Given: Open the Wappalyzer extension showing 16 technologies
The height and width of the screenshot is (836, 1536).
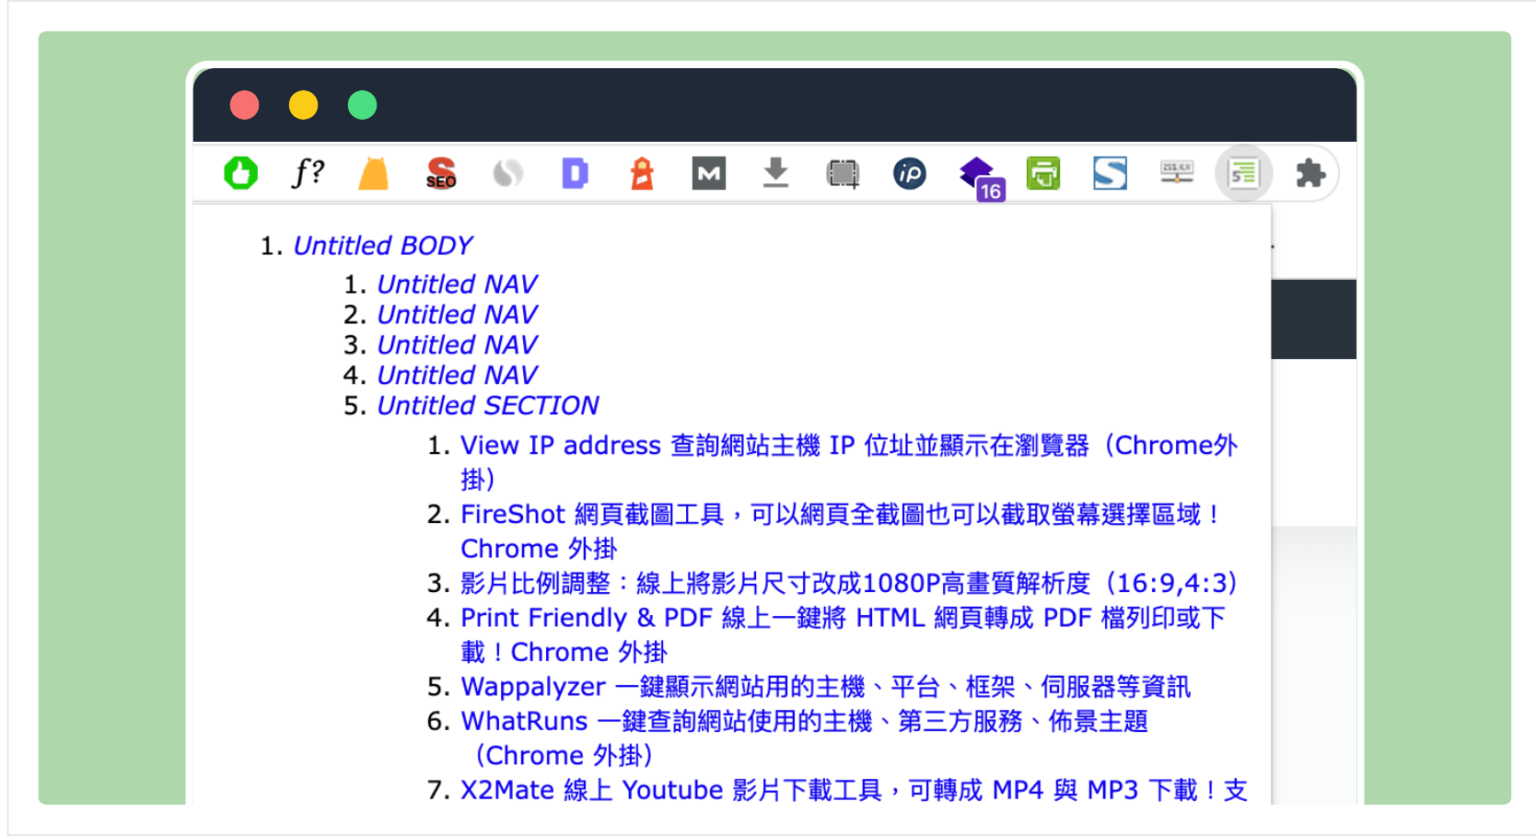Looking at the screenshot, I should pos(977,172).
